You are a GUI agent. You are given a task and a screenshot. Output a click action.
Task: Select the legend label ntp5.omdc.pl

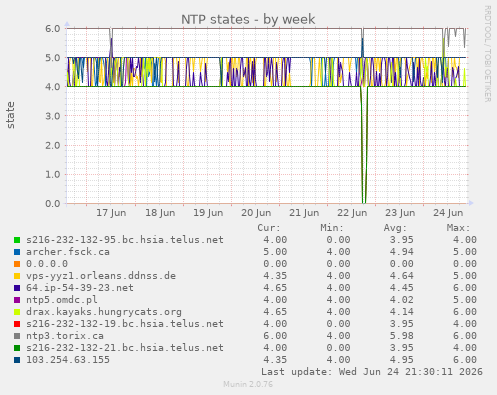62,300
